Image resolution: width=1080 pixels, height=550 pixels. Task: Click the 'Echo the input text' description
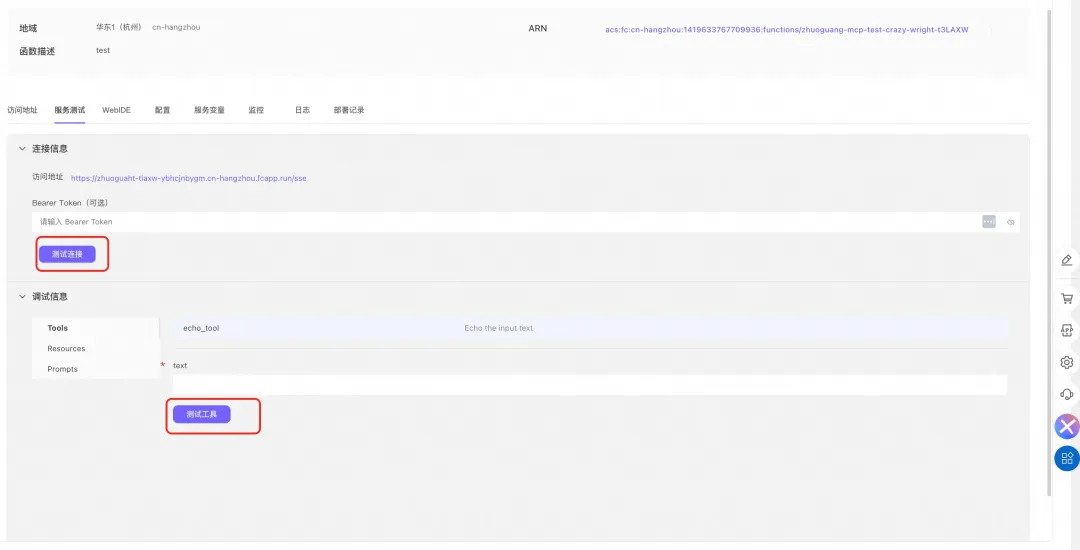[499, 328]
